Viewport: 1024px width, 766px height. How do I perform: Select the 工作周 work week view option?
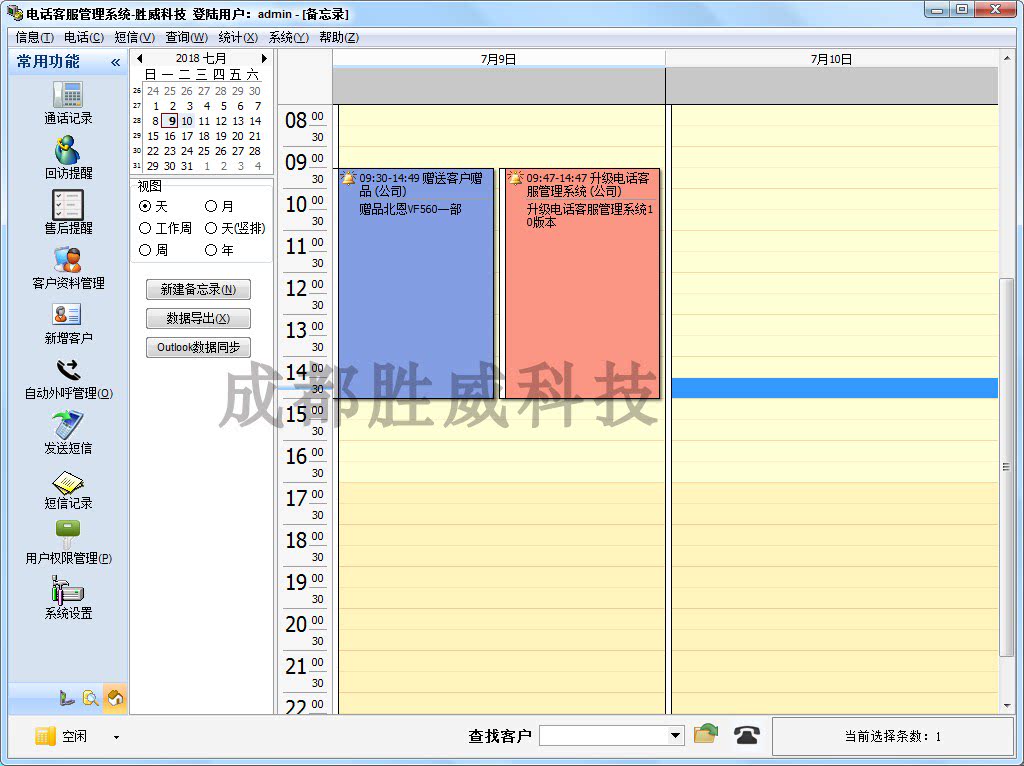[x=146, y=228]
